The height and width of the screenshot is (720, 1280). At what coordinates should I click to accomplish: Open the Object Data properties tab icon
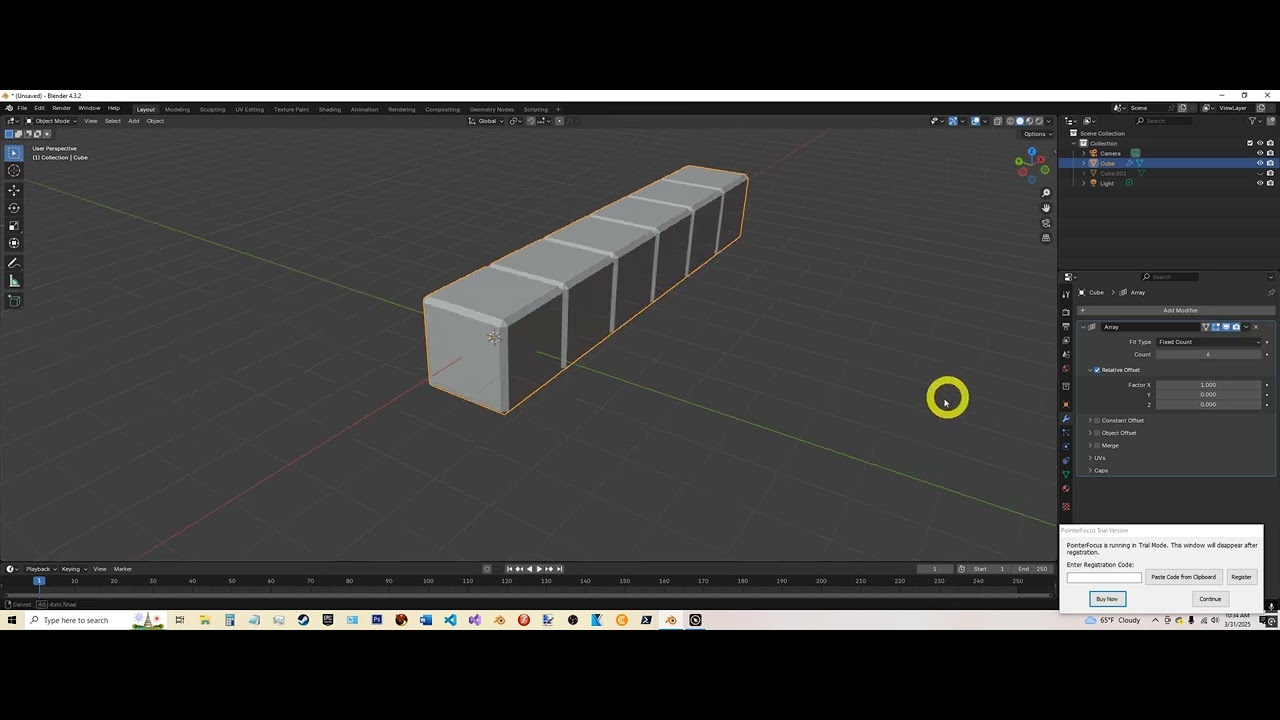pyautogui.click(x=1066, y=475)
